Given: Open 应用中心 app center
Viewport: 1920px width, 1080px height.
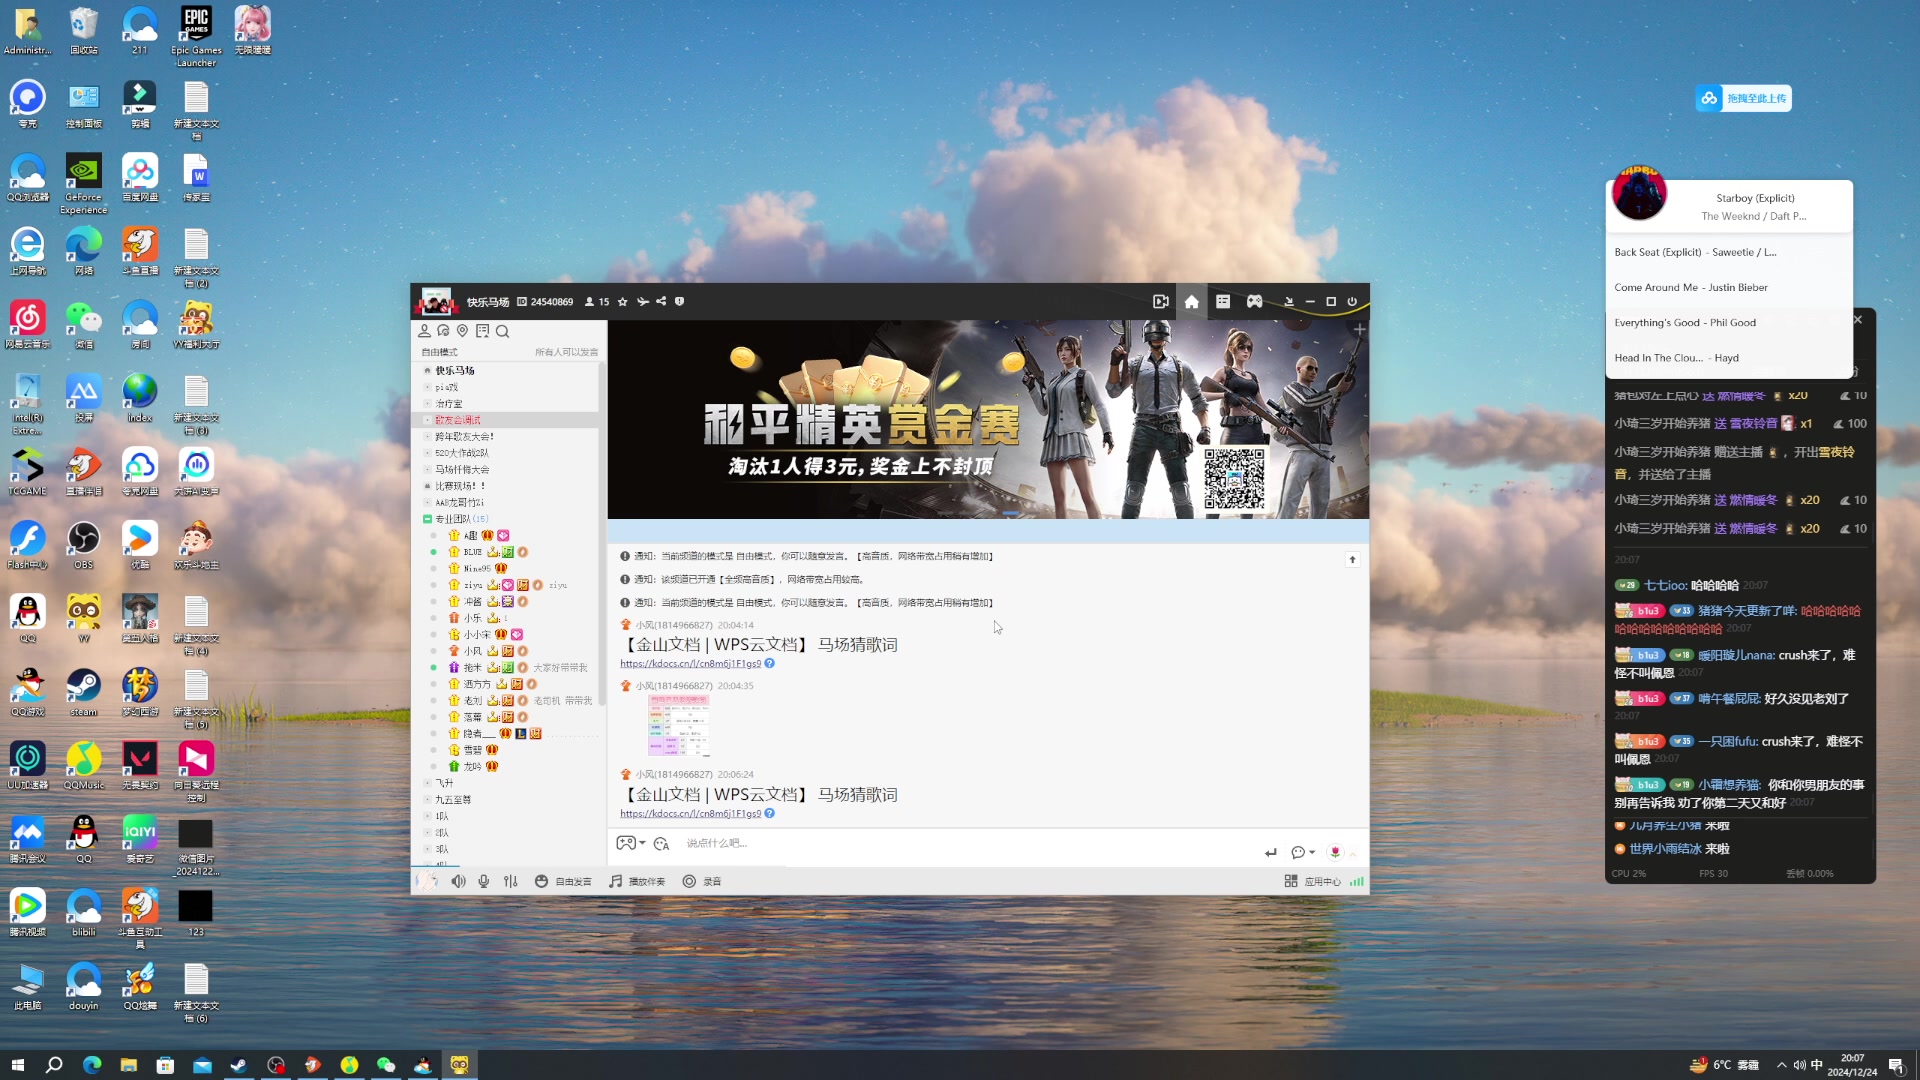Looking at the screenshot, I should point(1313,881).
